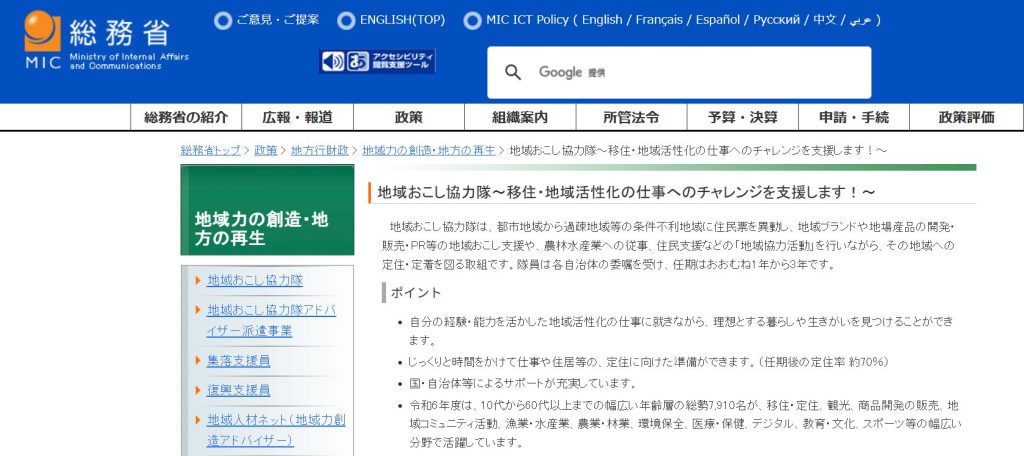Open the 政策評価 menu
1024x456 pixels.
[x=967, y=118]
